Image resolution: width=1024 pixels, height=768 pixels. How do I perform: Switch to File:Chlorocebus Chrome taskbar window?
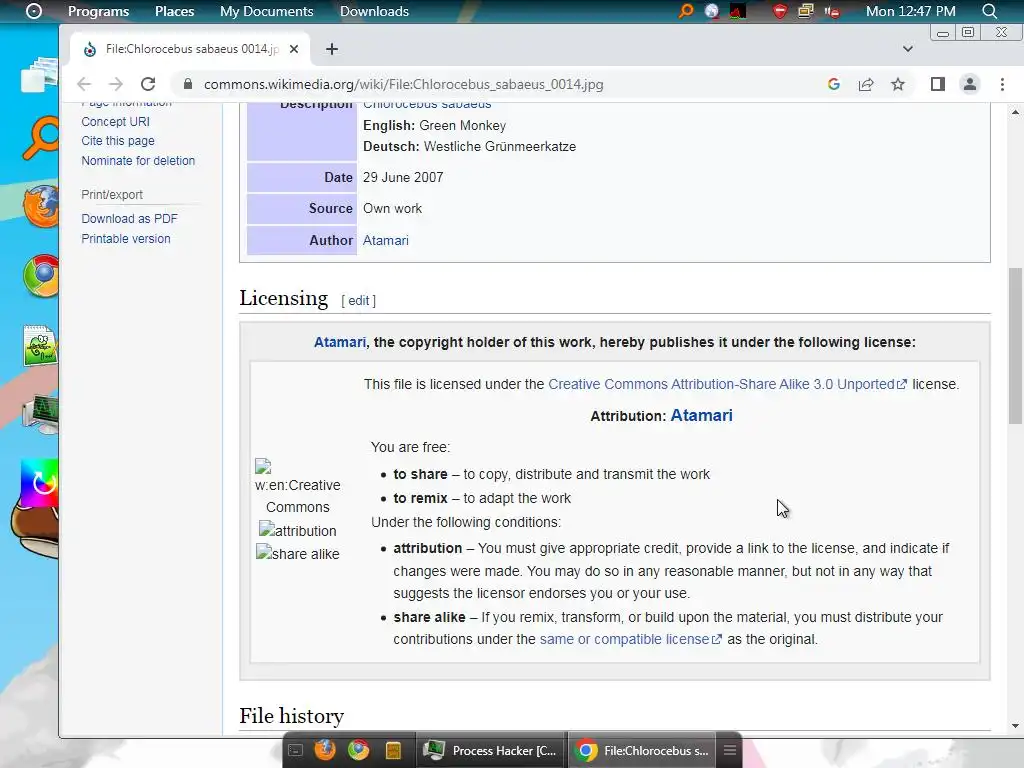(643, 750)
